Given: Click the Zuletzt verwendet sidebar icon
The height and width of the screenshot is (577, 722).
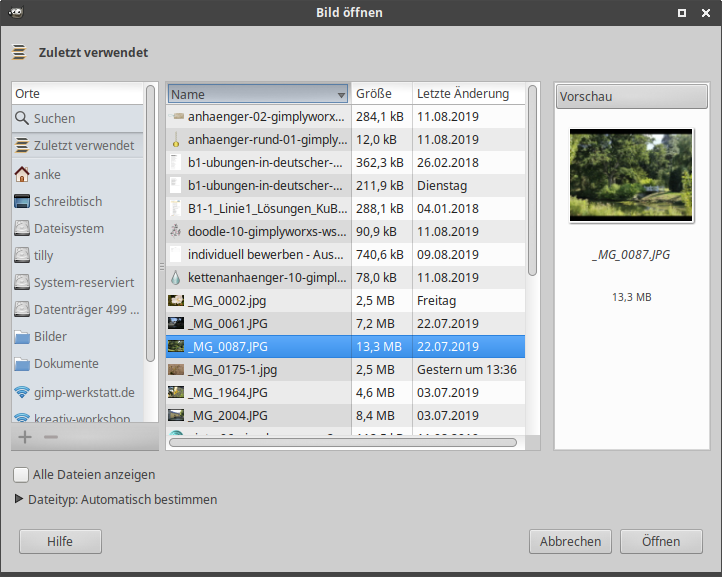Looking at the screenshot, I should click(22, 146).
